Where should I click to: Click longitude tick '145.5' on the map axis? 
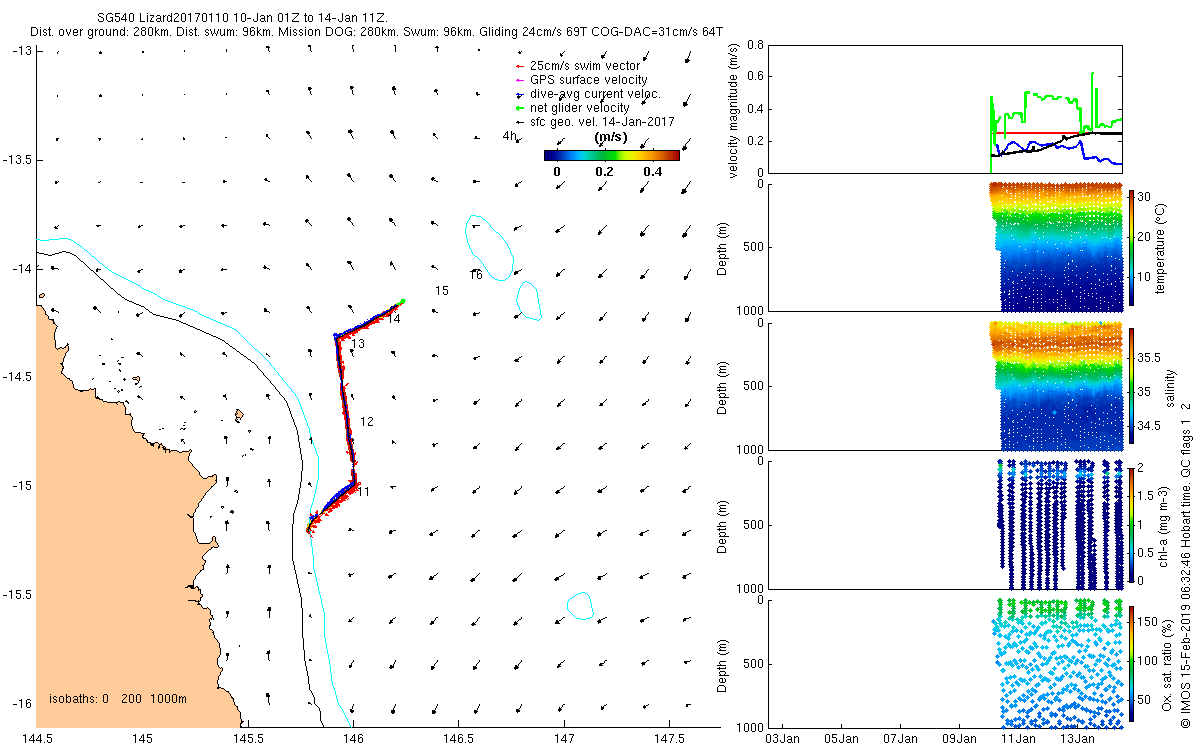pyautogui.click(x=247, y=738)
